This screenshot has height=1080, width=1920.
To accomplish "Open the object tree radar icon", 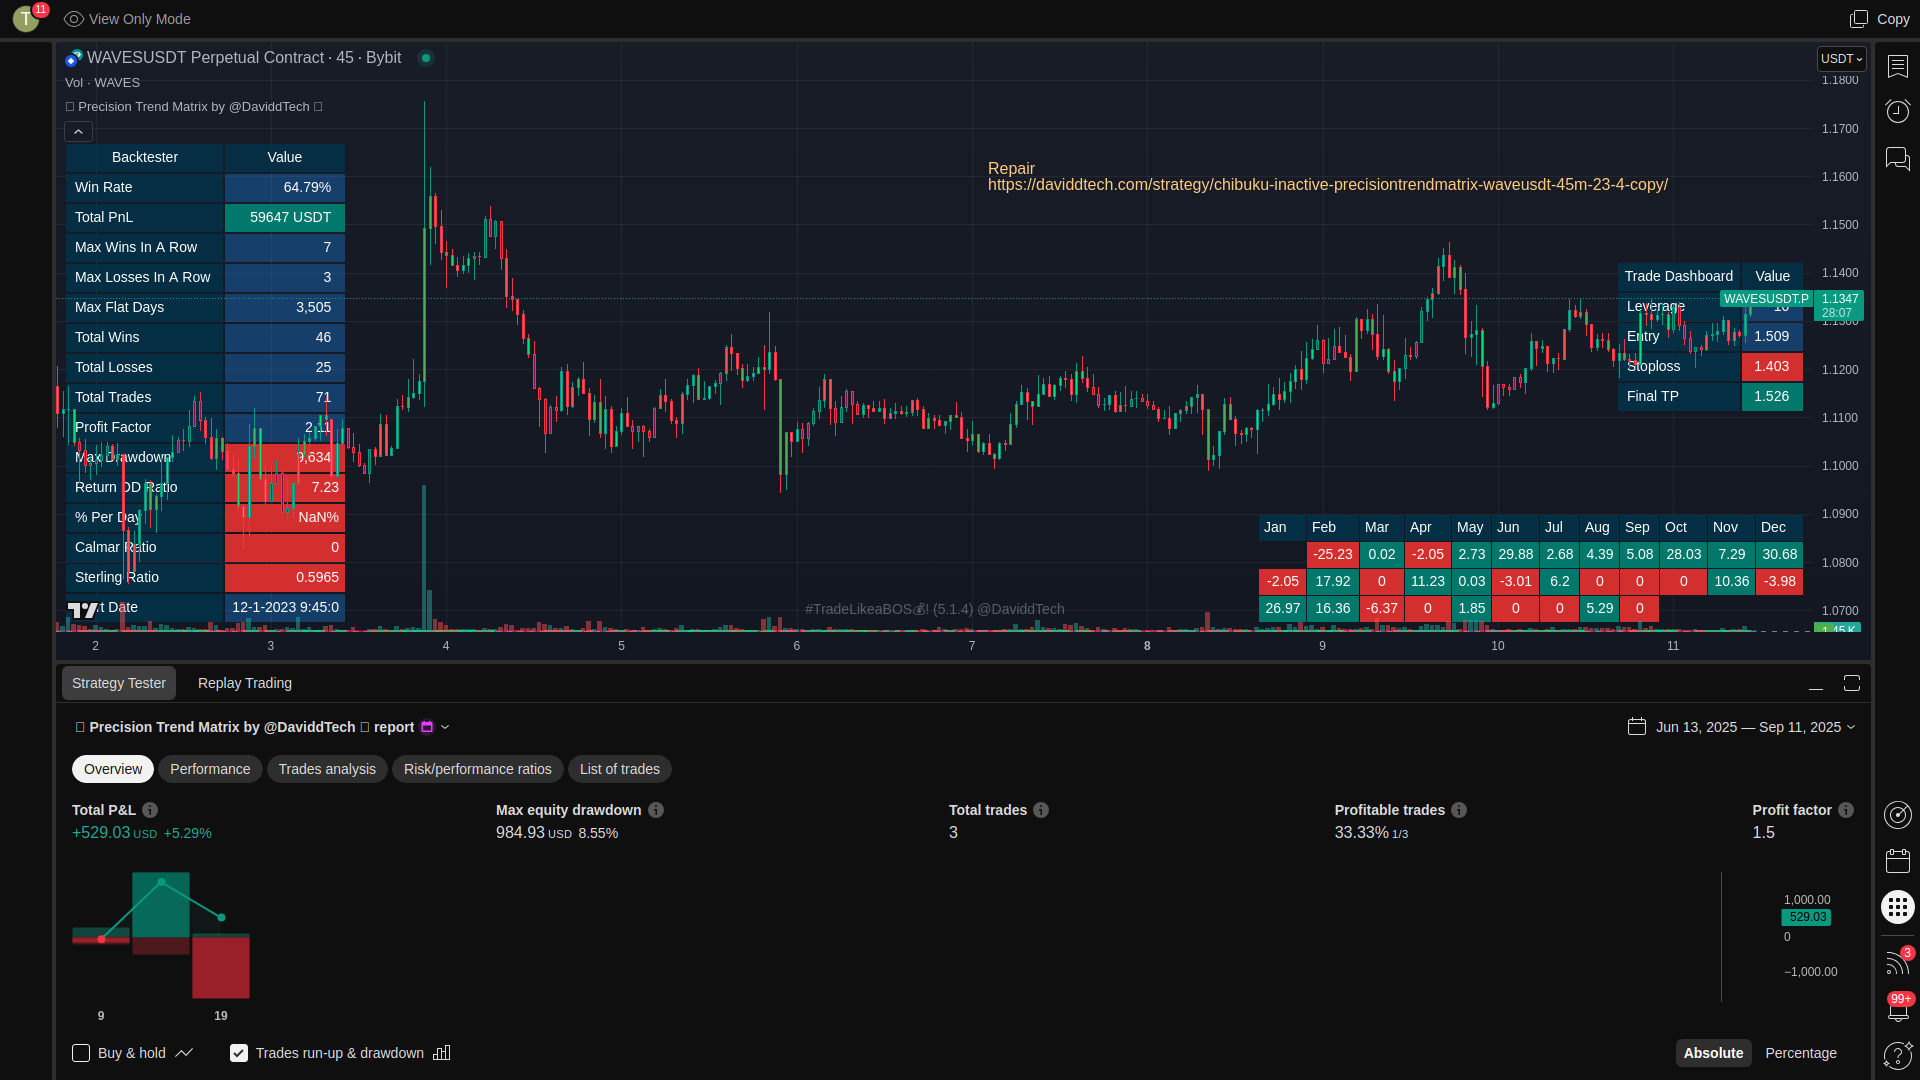I will click(1898, 815).
